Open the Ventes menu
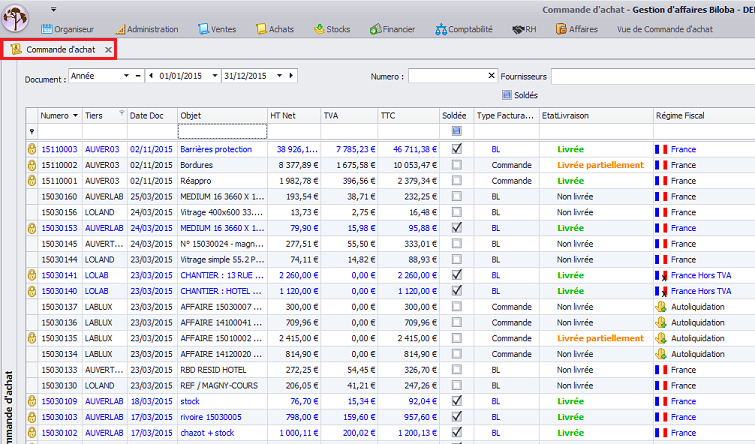 [x=217, y=29]
